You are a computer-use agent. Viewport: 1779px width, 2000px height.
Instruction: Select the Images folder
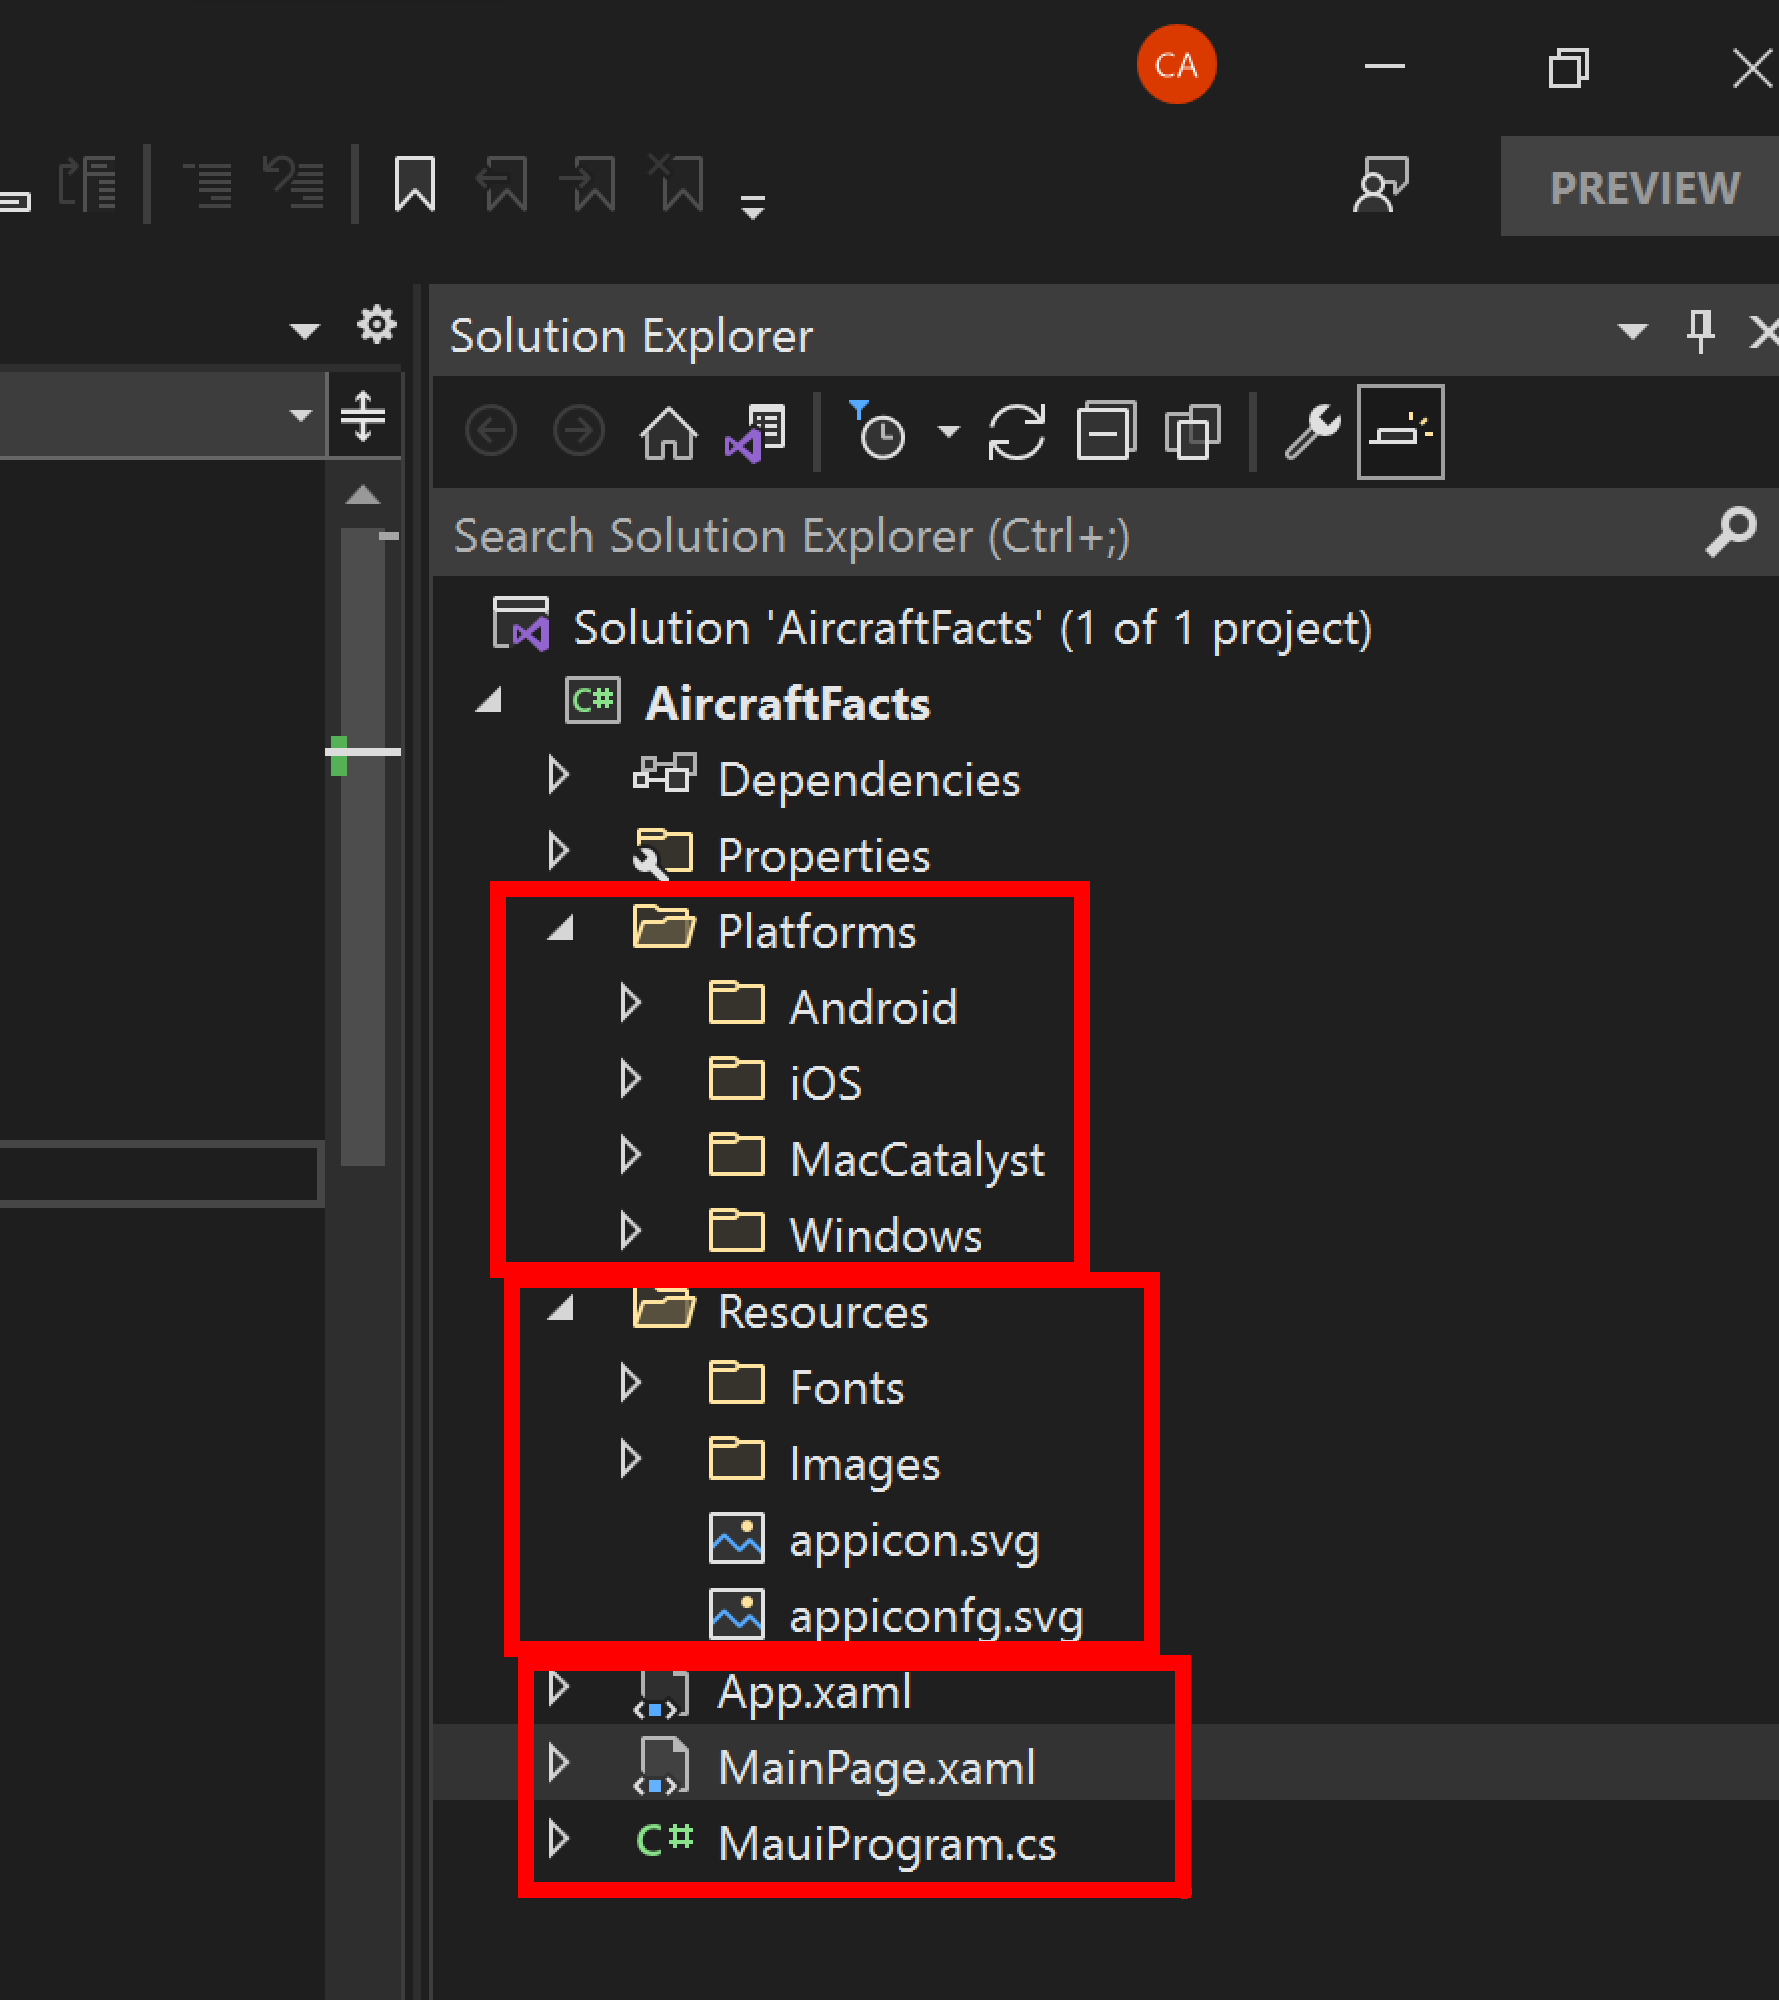point(865,1464)
